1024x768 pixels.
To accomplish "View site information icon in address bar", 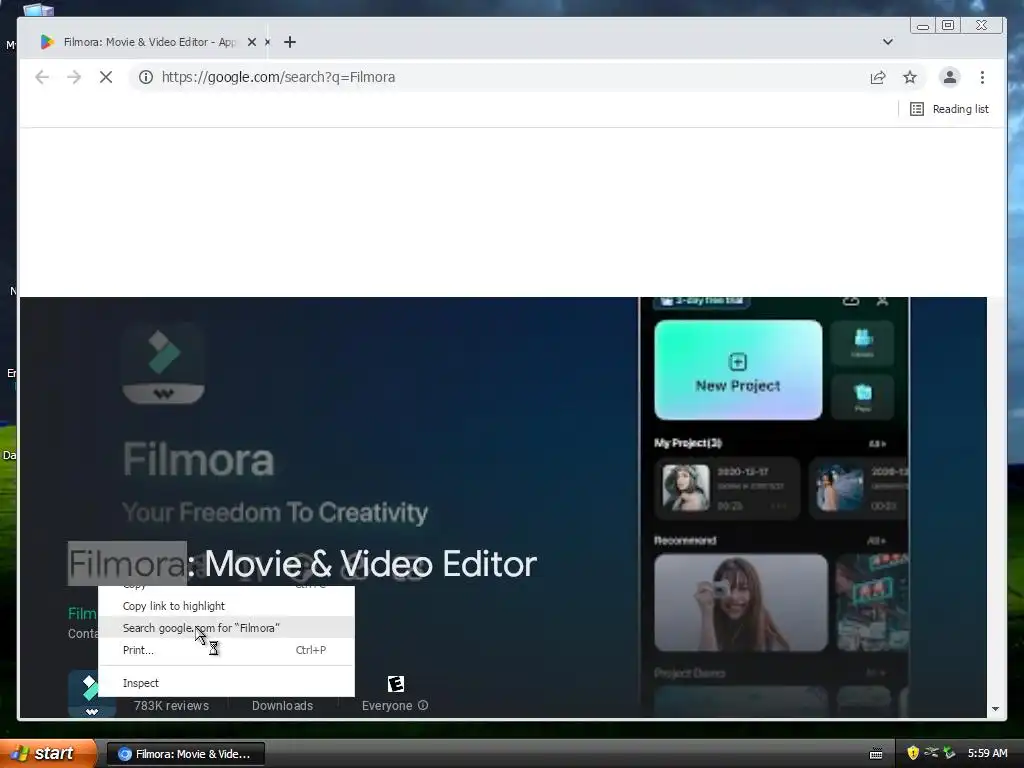I will click(x=146, y=77).
